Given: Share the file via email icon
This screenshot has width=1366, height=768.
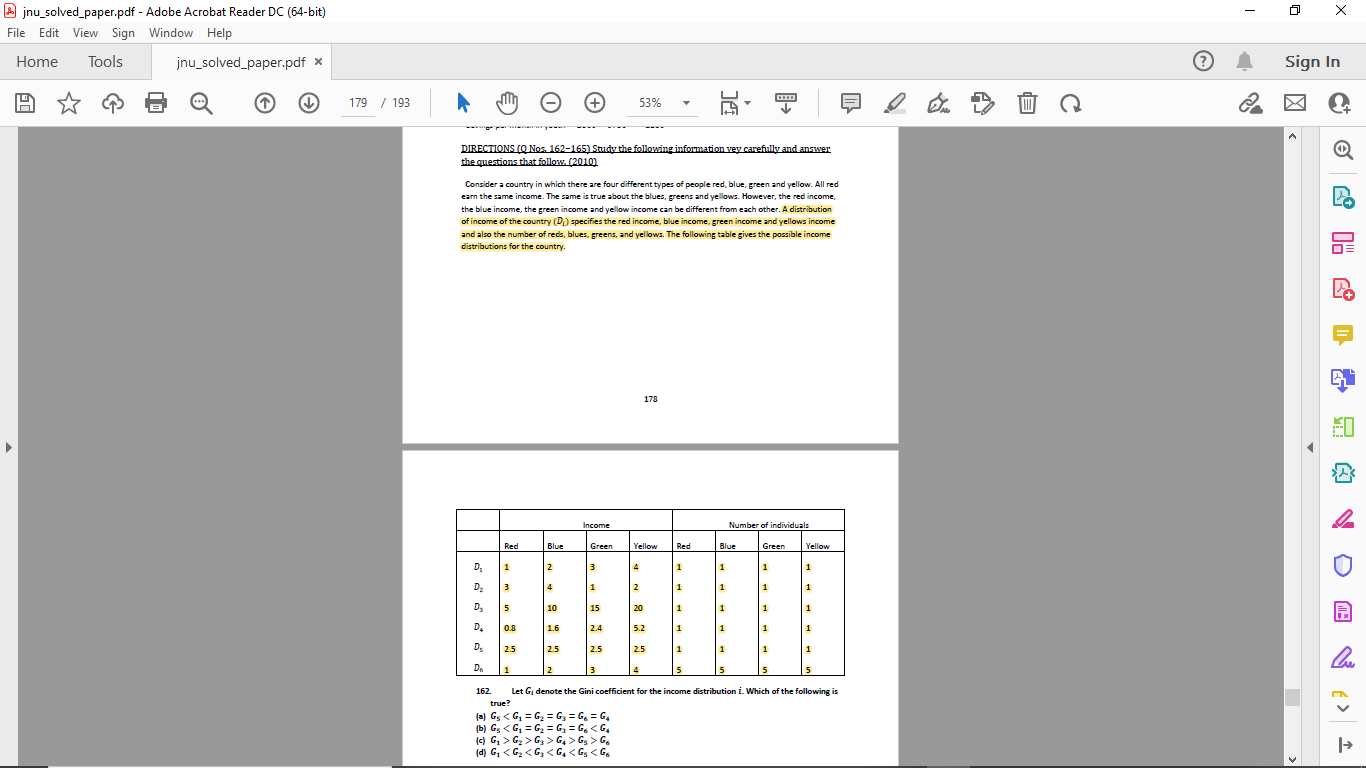Looking at the screenshot, I should (1295, 103).
